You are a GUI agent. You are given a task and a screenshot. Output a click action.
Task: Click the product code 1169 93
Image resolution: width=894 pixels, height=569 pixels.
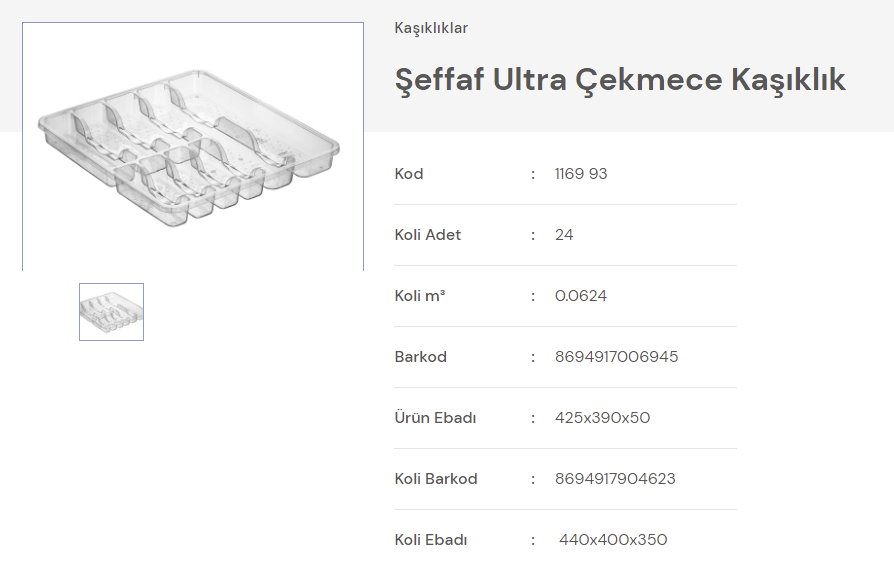581,174
